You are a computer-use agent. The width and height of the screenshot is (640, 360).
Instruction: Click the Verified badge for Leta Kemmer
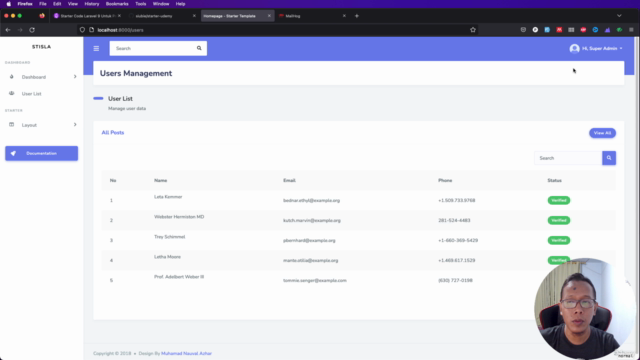coord(558,200)
